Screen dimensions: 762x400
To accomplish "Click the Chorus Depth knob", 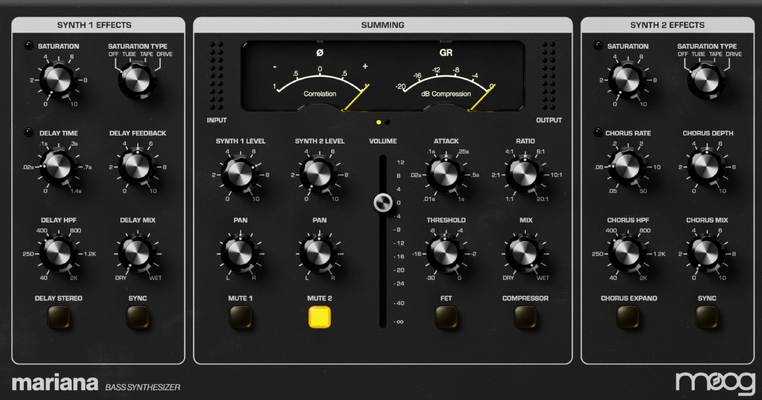I will click(x=706, y=166).
